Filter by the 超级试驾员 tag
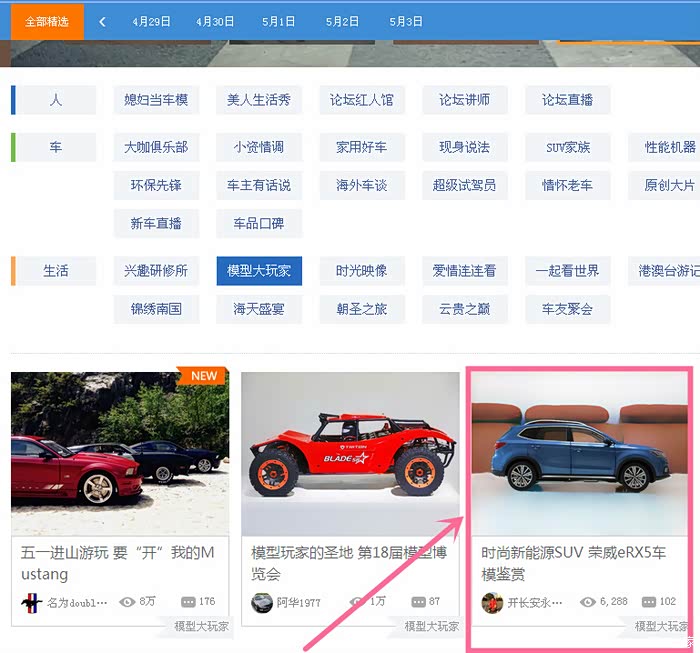This screenshot has height=653, width=700. (464, 185)
